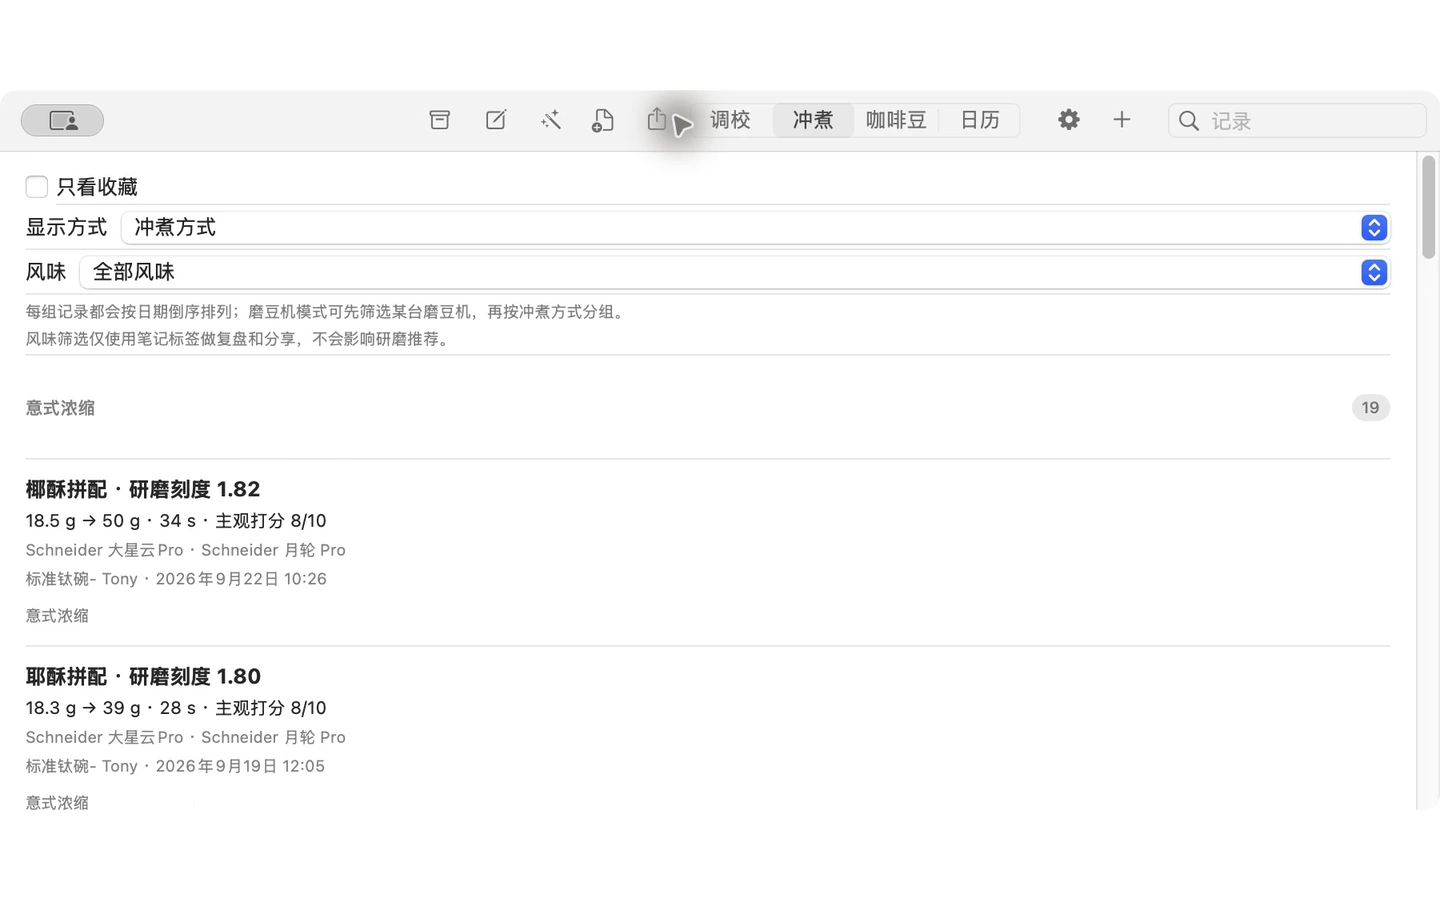
Task: Switch to the 日历 tab
Action: [980, 120]
